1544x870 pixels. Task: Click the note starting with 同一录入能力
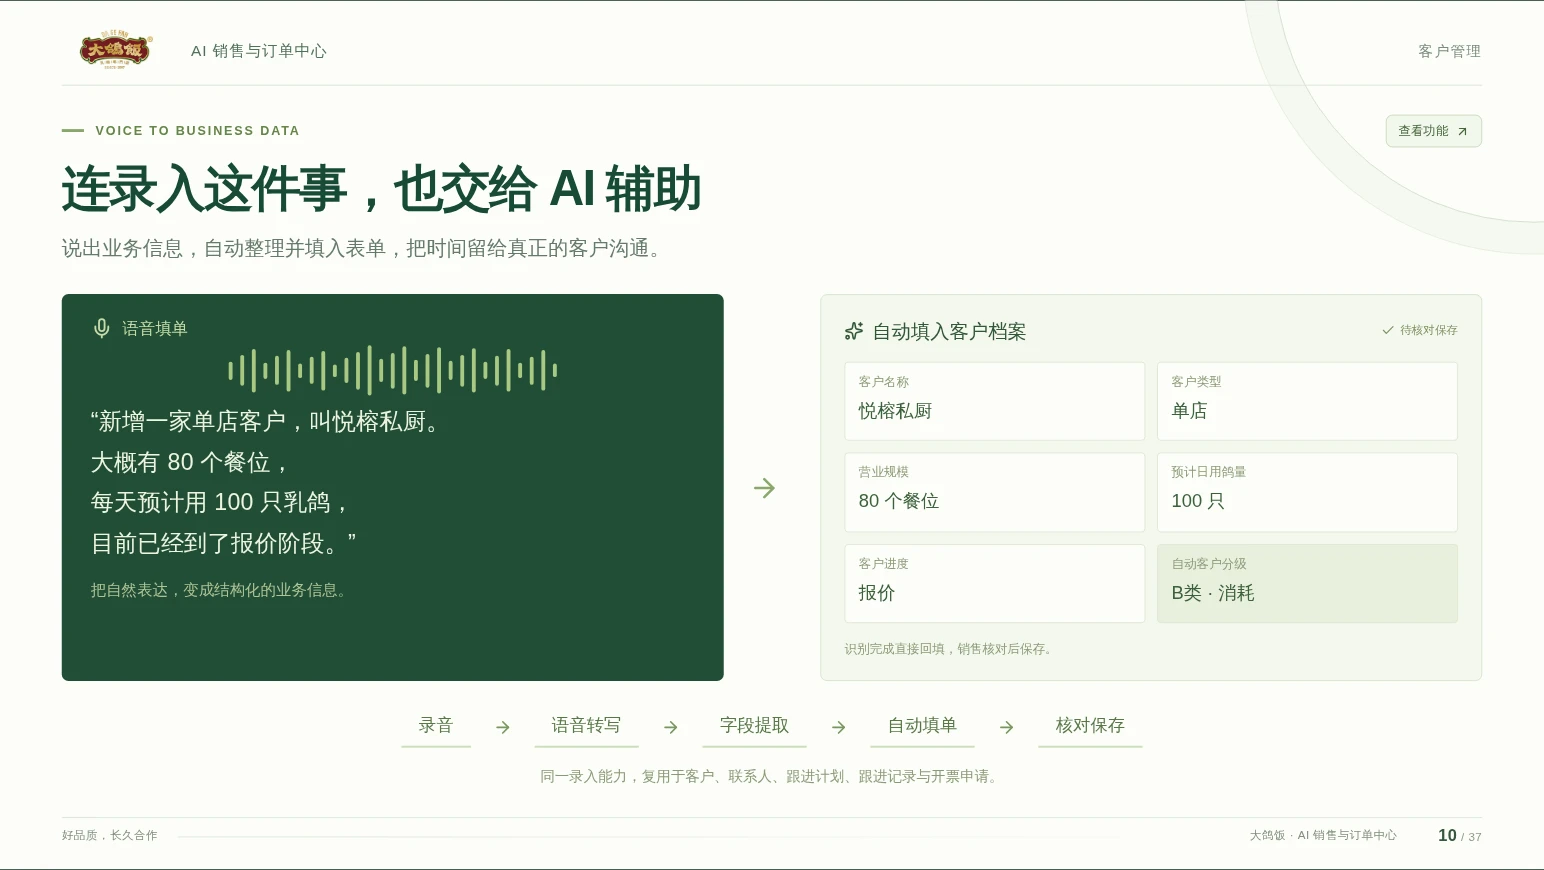click(770, 776)
